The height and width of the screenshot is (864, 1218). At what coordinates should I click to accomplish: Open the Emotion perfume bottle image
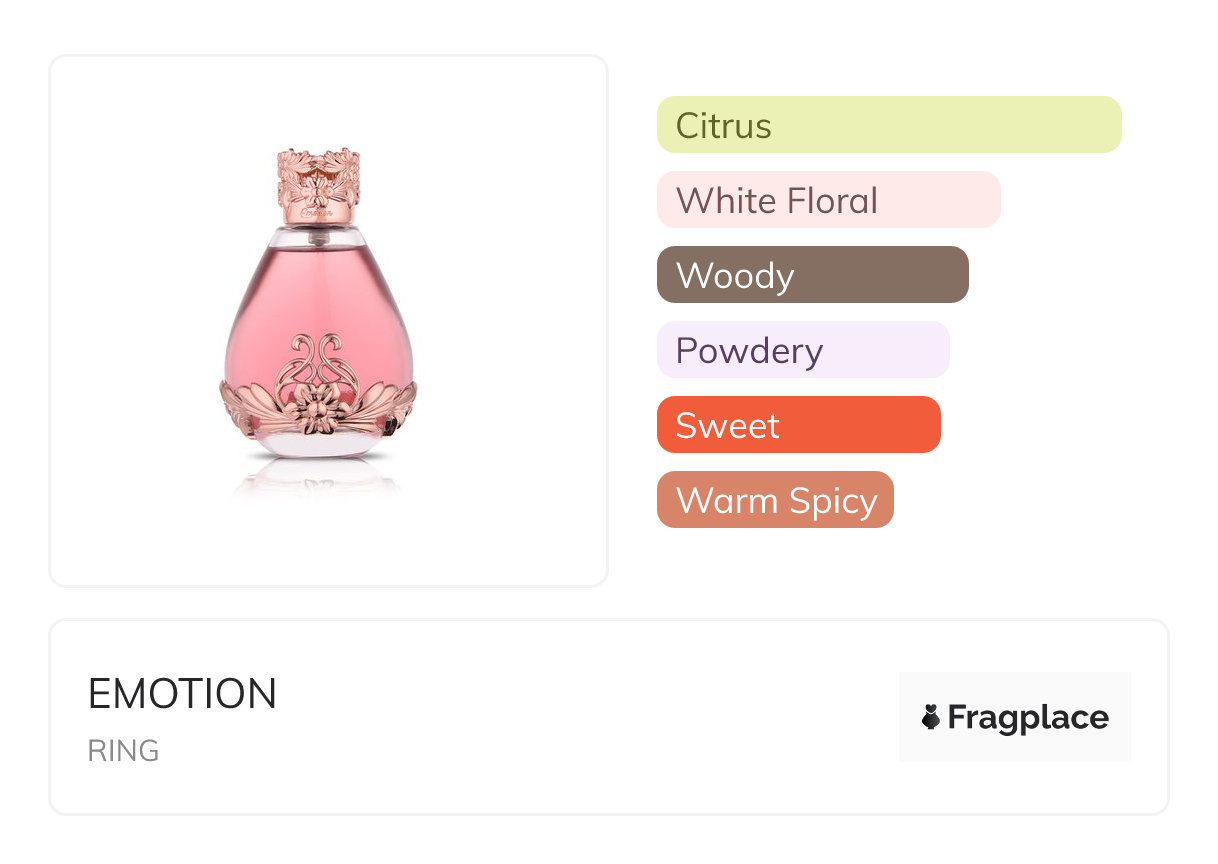(x=318, y=320)
